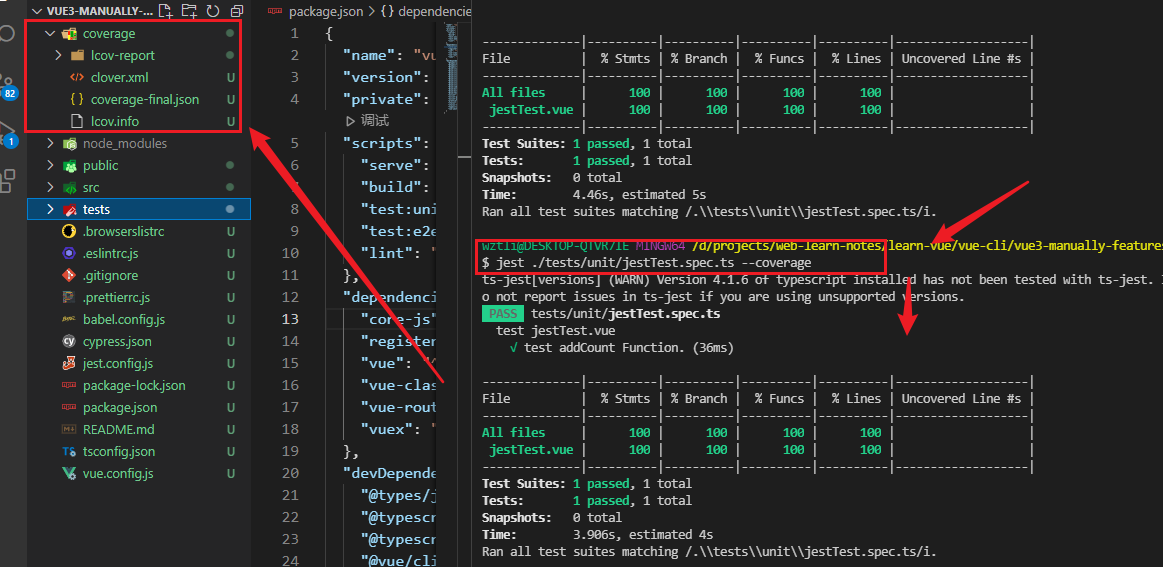This screenshot has height=567, width=1163.
Task: Expand the node_modules folder
Action: click(x=50, y=143)
